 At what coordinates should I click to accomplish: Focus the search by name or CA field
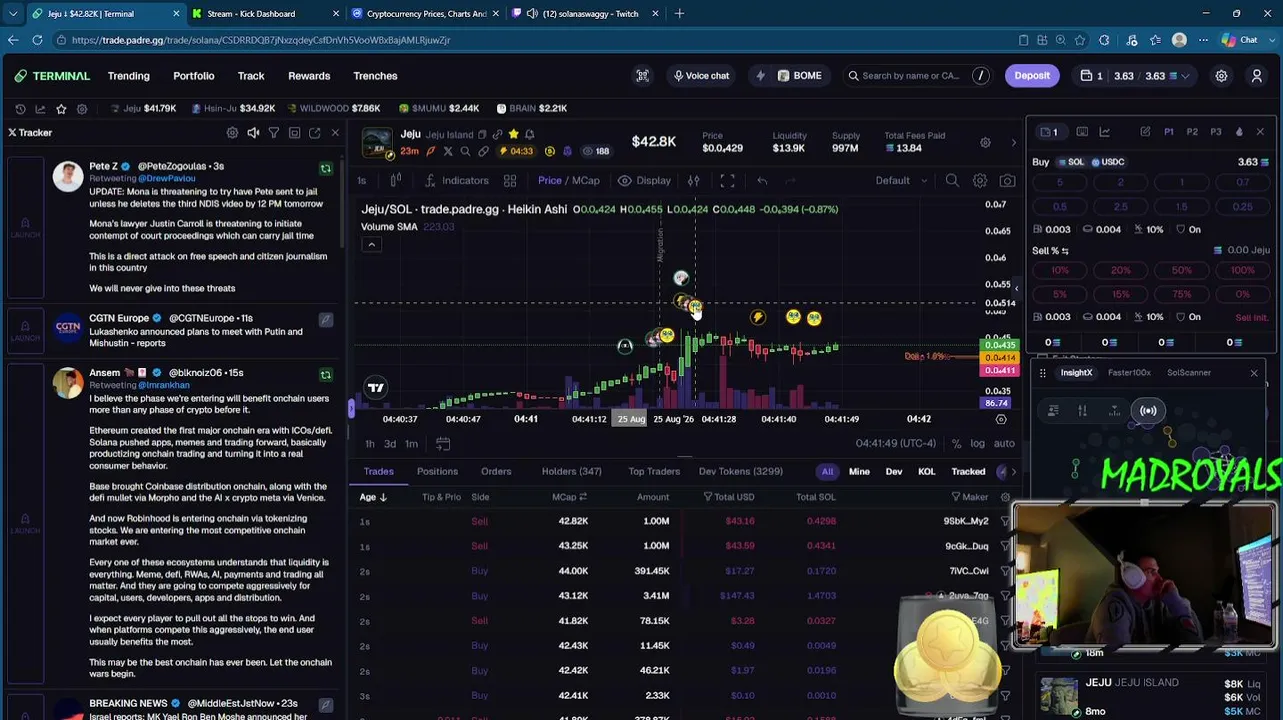pos(918,76)
